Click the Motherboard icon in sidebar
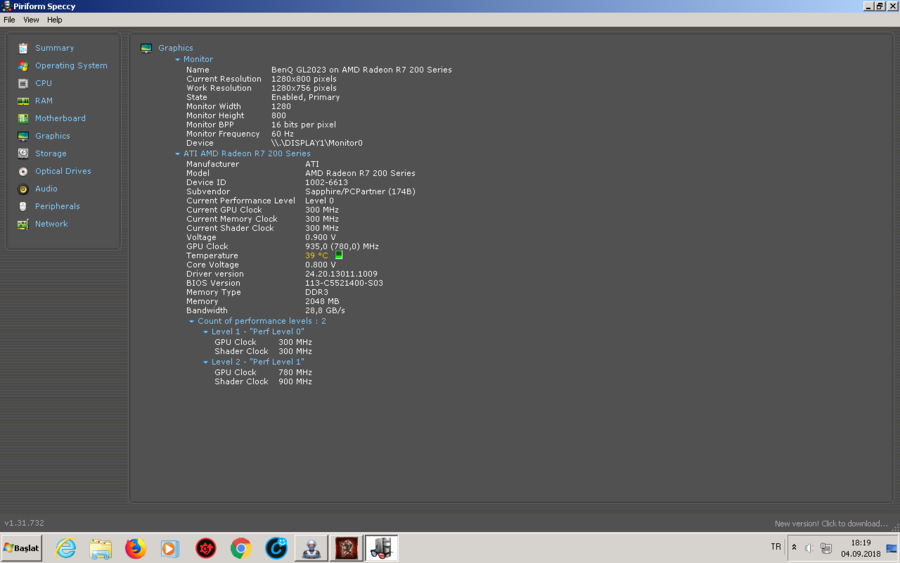Image resolution: width=900 pixels, height=563 pixels. (23, 119)
